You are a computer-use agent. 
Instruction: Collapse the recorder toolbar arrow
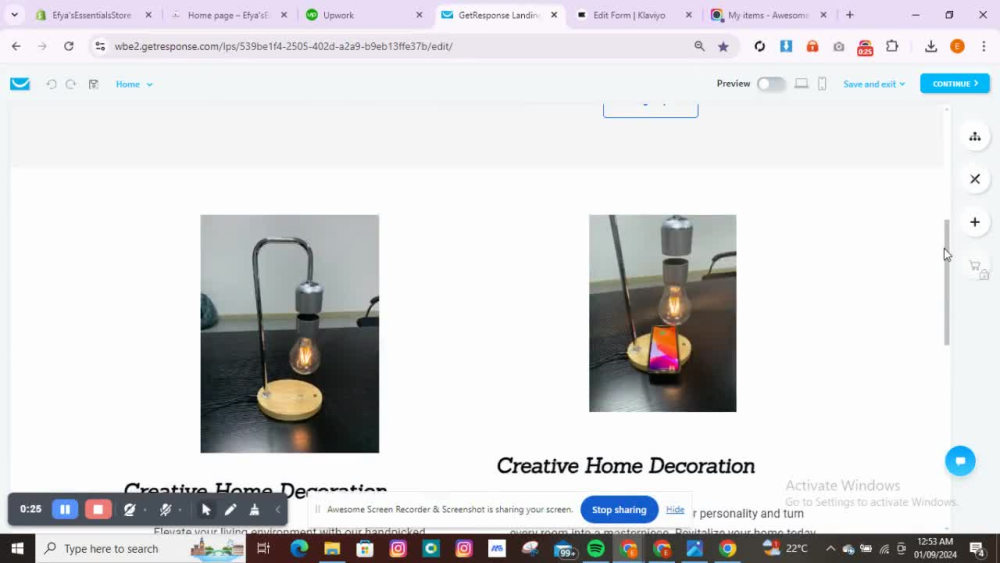278,509
